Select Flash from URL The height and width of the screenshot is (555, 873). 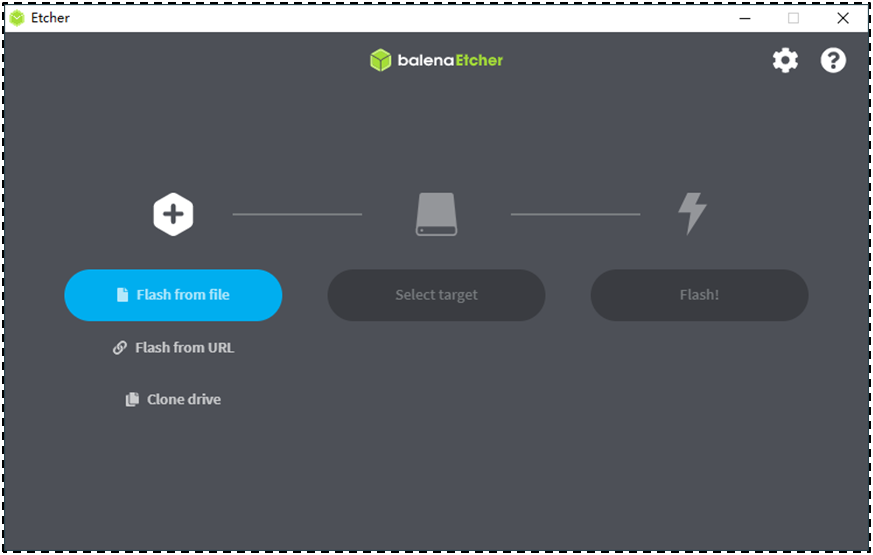[173, 348]
